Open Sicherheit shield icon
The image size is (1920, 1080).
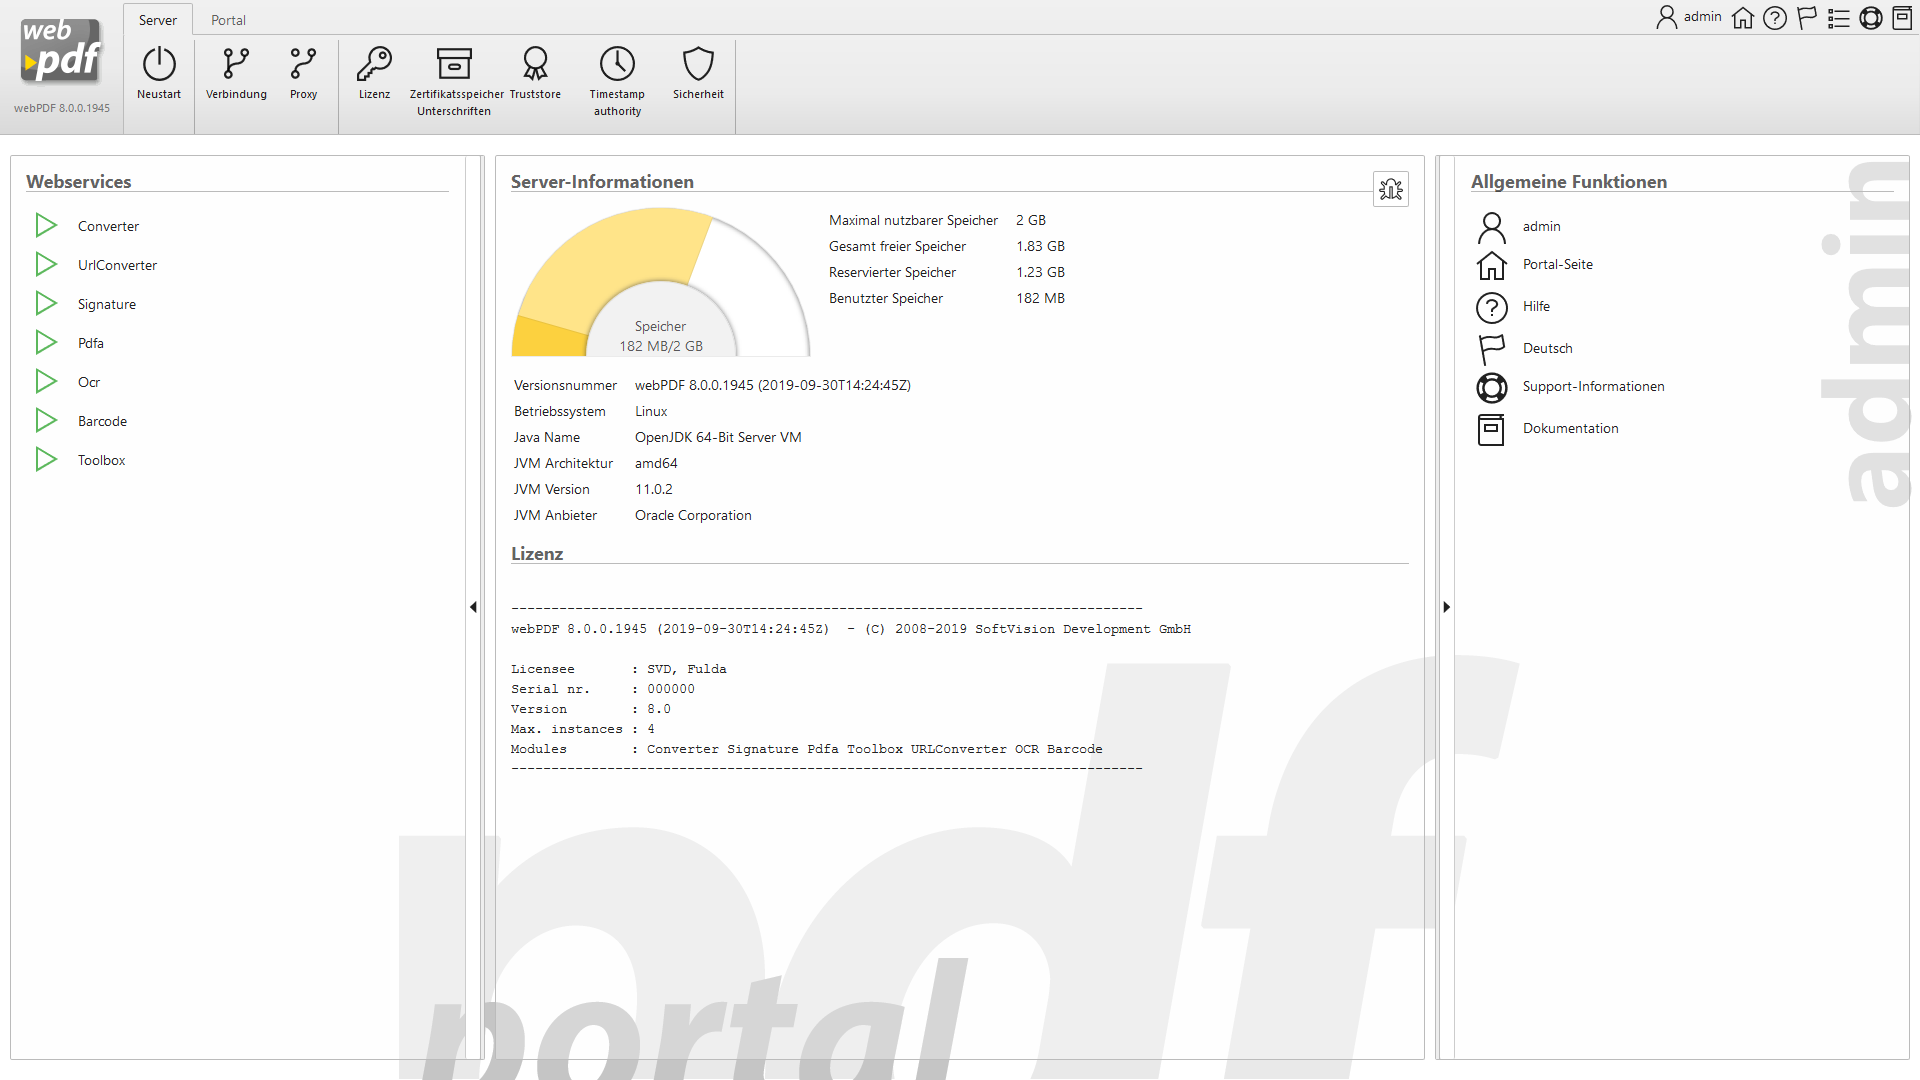tap(698, 65)
